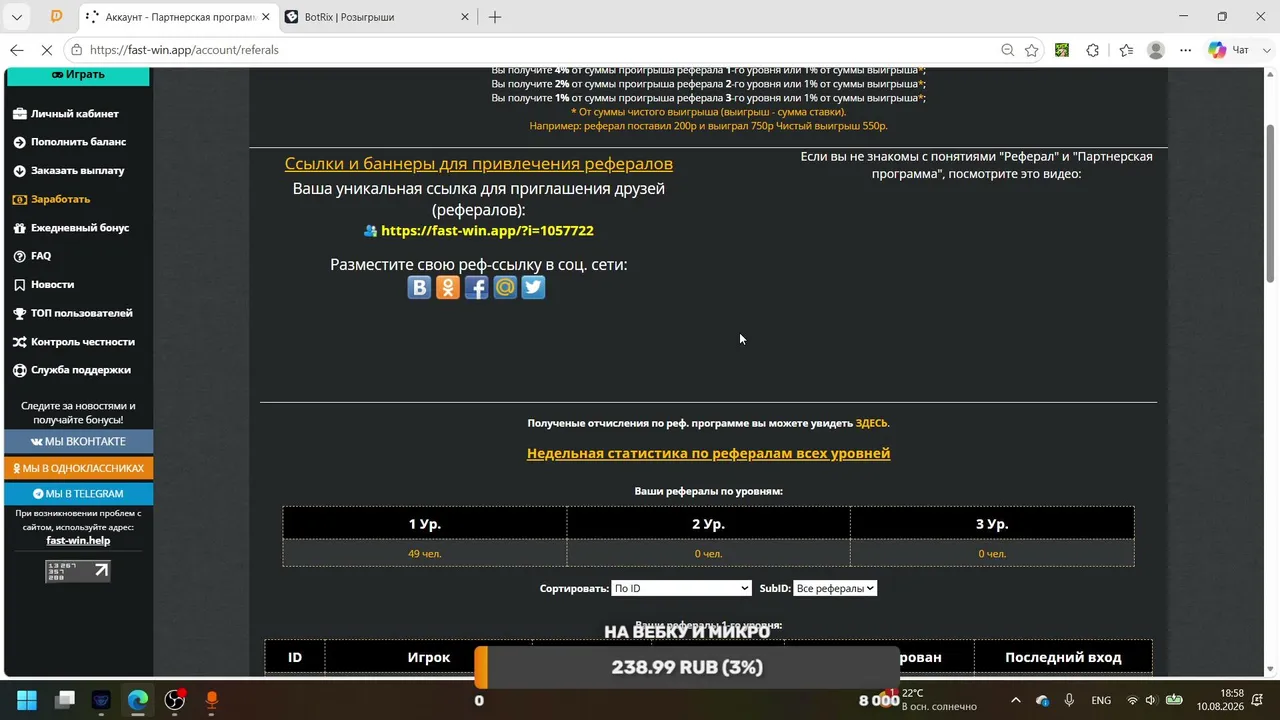
Task: Click the '3 Ур.' column header
Action: point(992,524)
